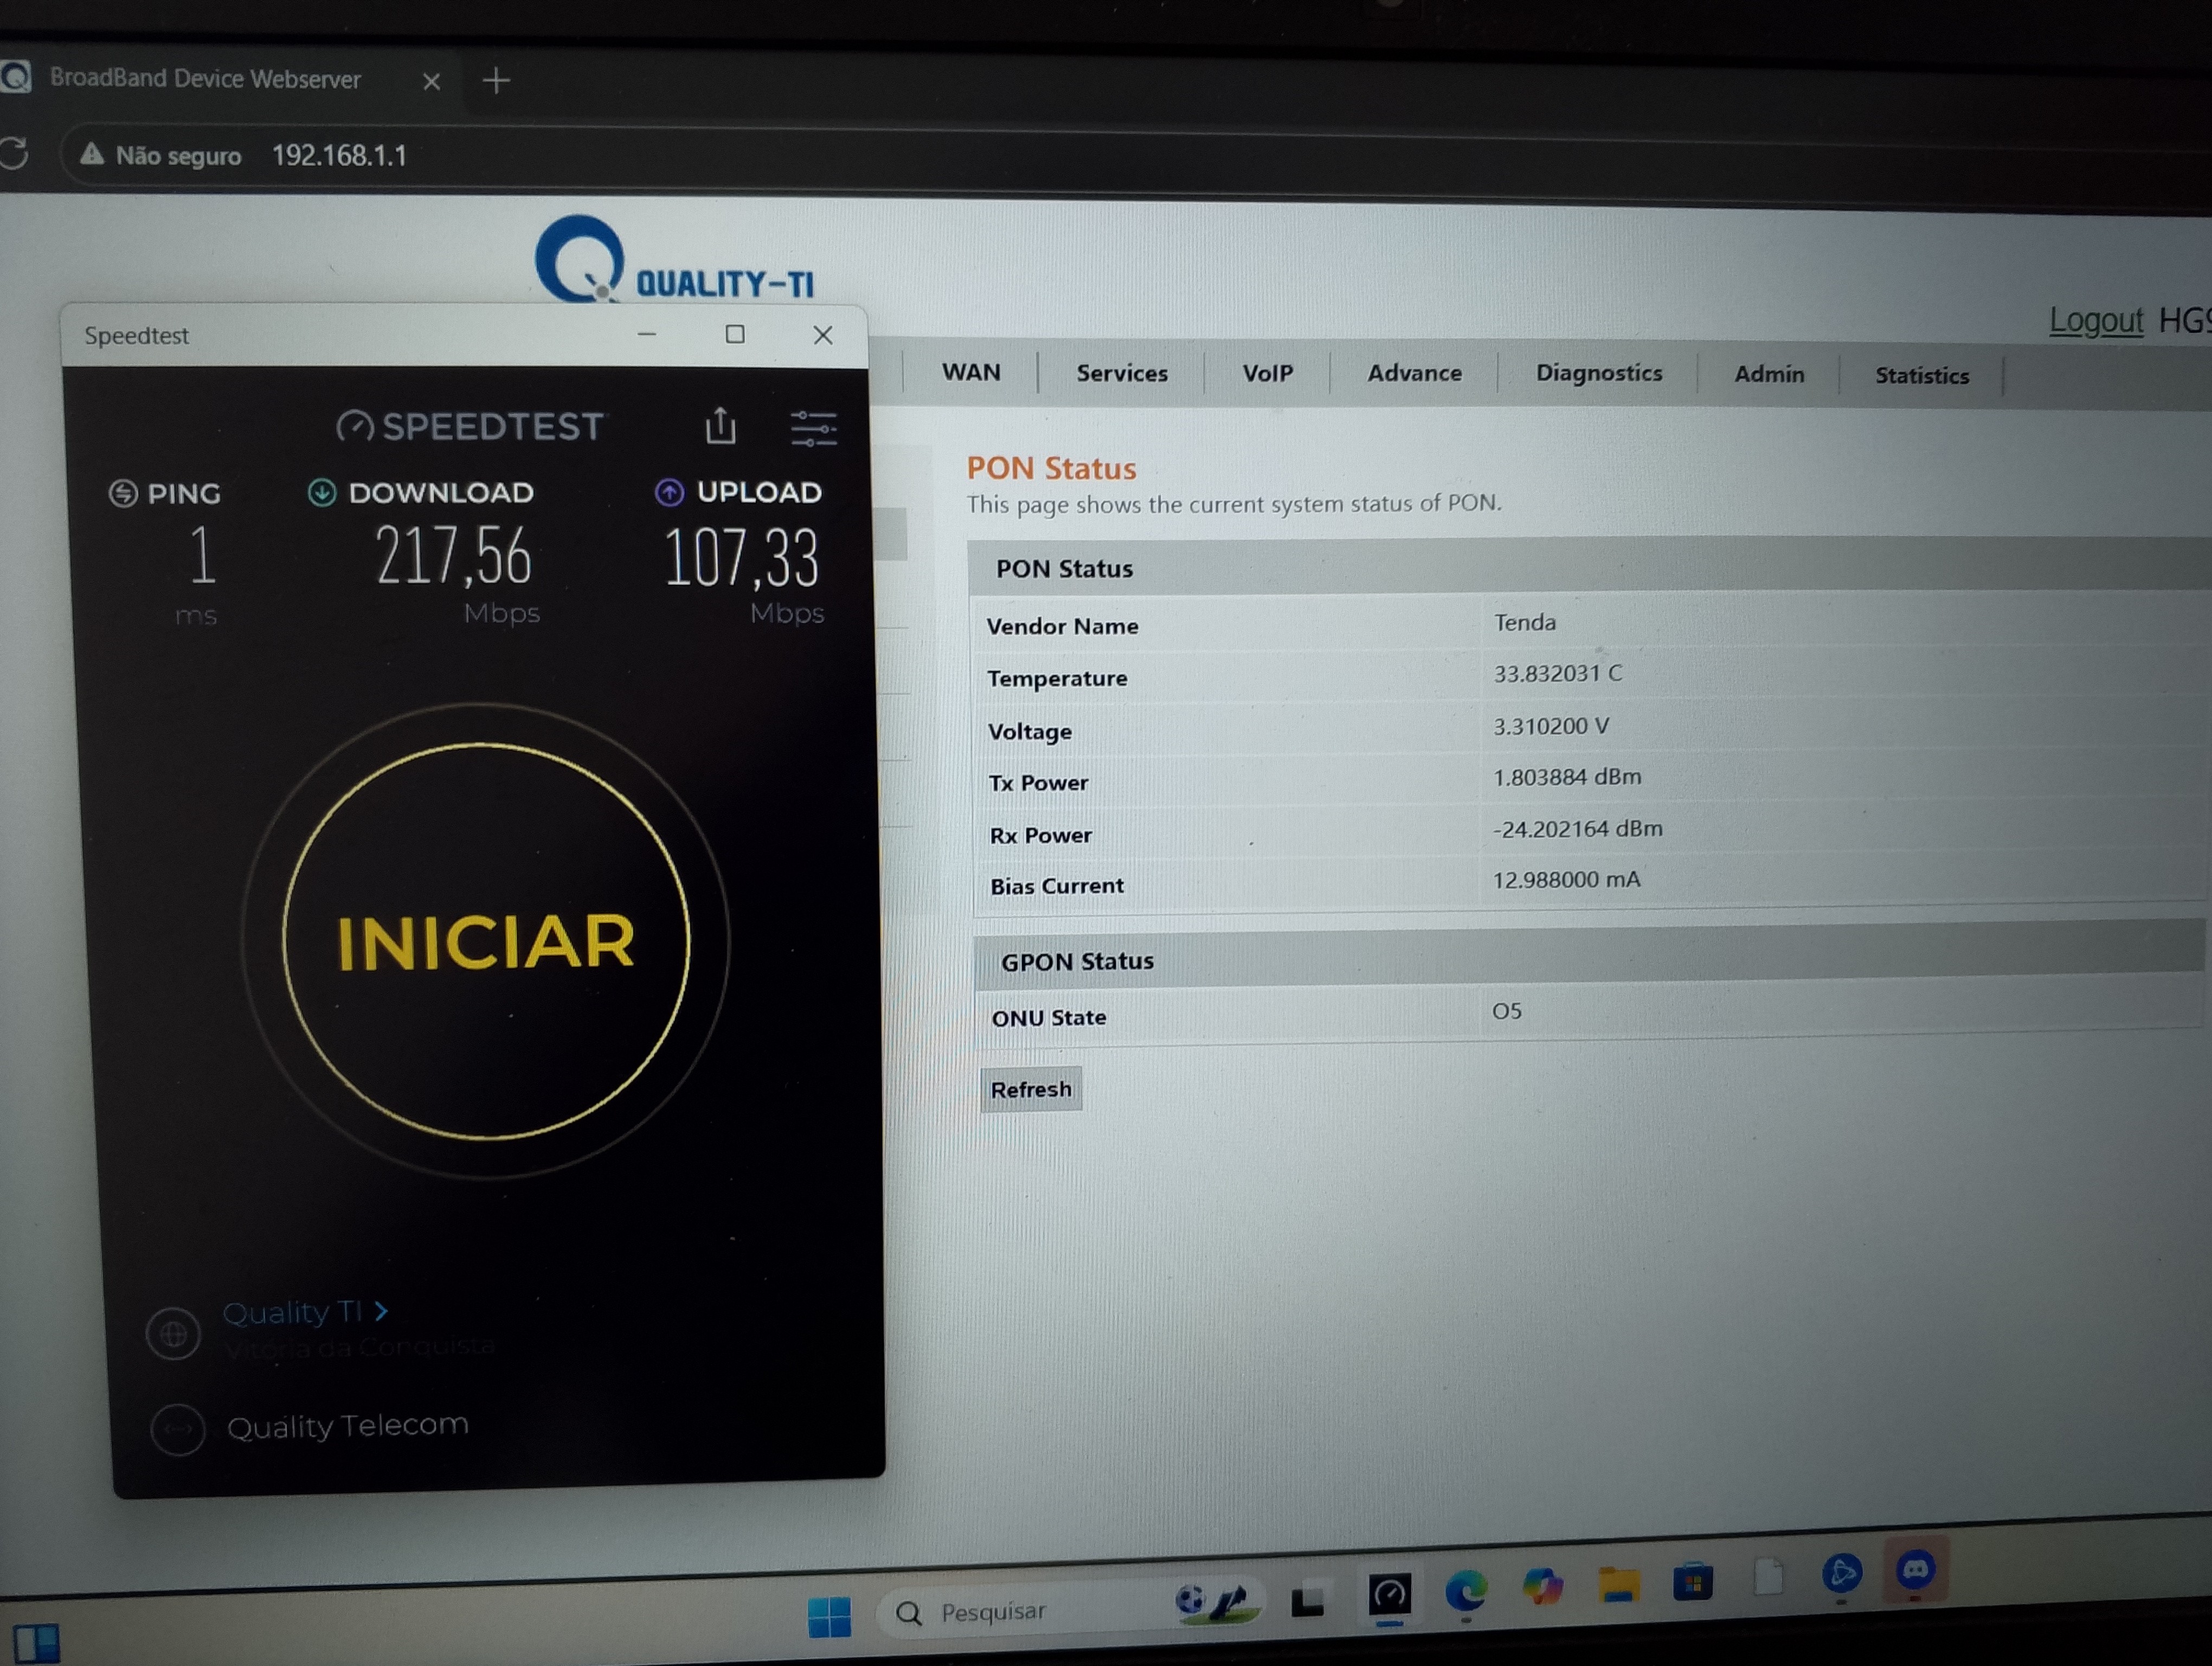2212x1666 pixels.
Task: Open Speedtest app from the taskbar
Action: [x=1389, y=1594]
